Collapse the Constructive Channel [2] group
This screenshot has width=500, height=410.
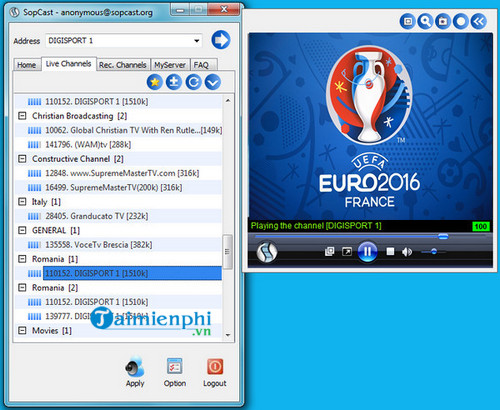pos(22,159)
